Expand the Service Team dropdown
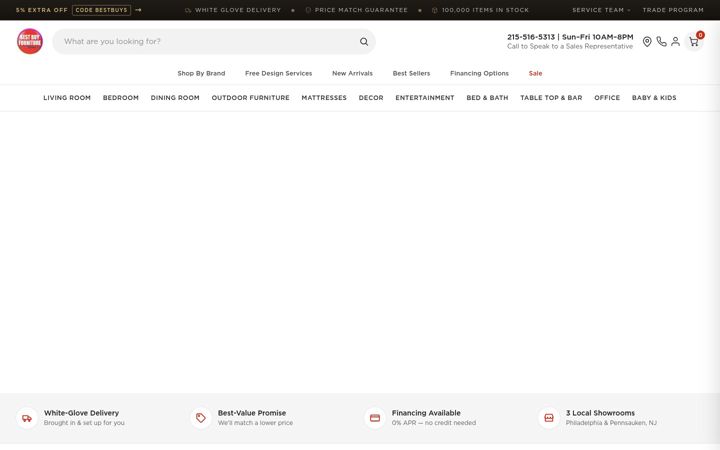This screenshot has width=720, height=450. pyautogui.click(x=601, y=10)
